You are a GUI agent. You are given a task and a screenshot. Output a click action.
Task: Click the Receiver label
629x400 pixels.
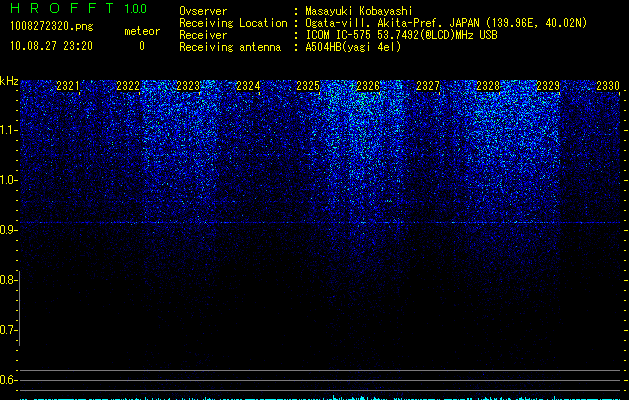click(x=203, y=35)
